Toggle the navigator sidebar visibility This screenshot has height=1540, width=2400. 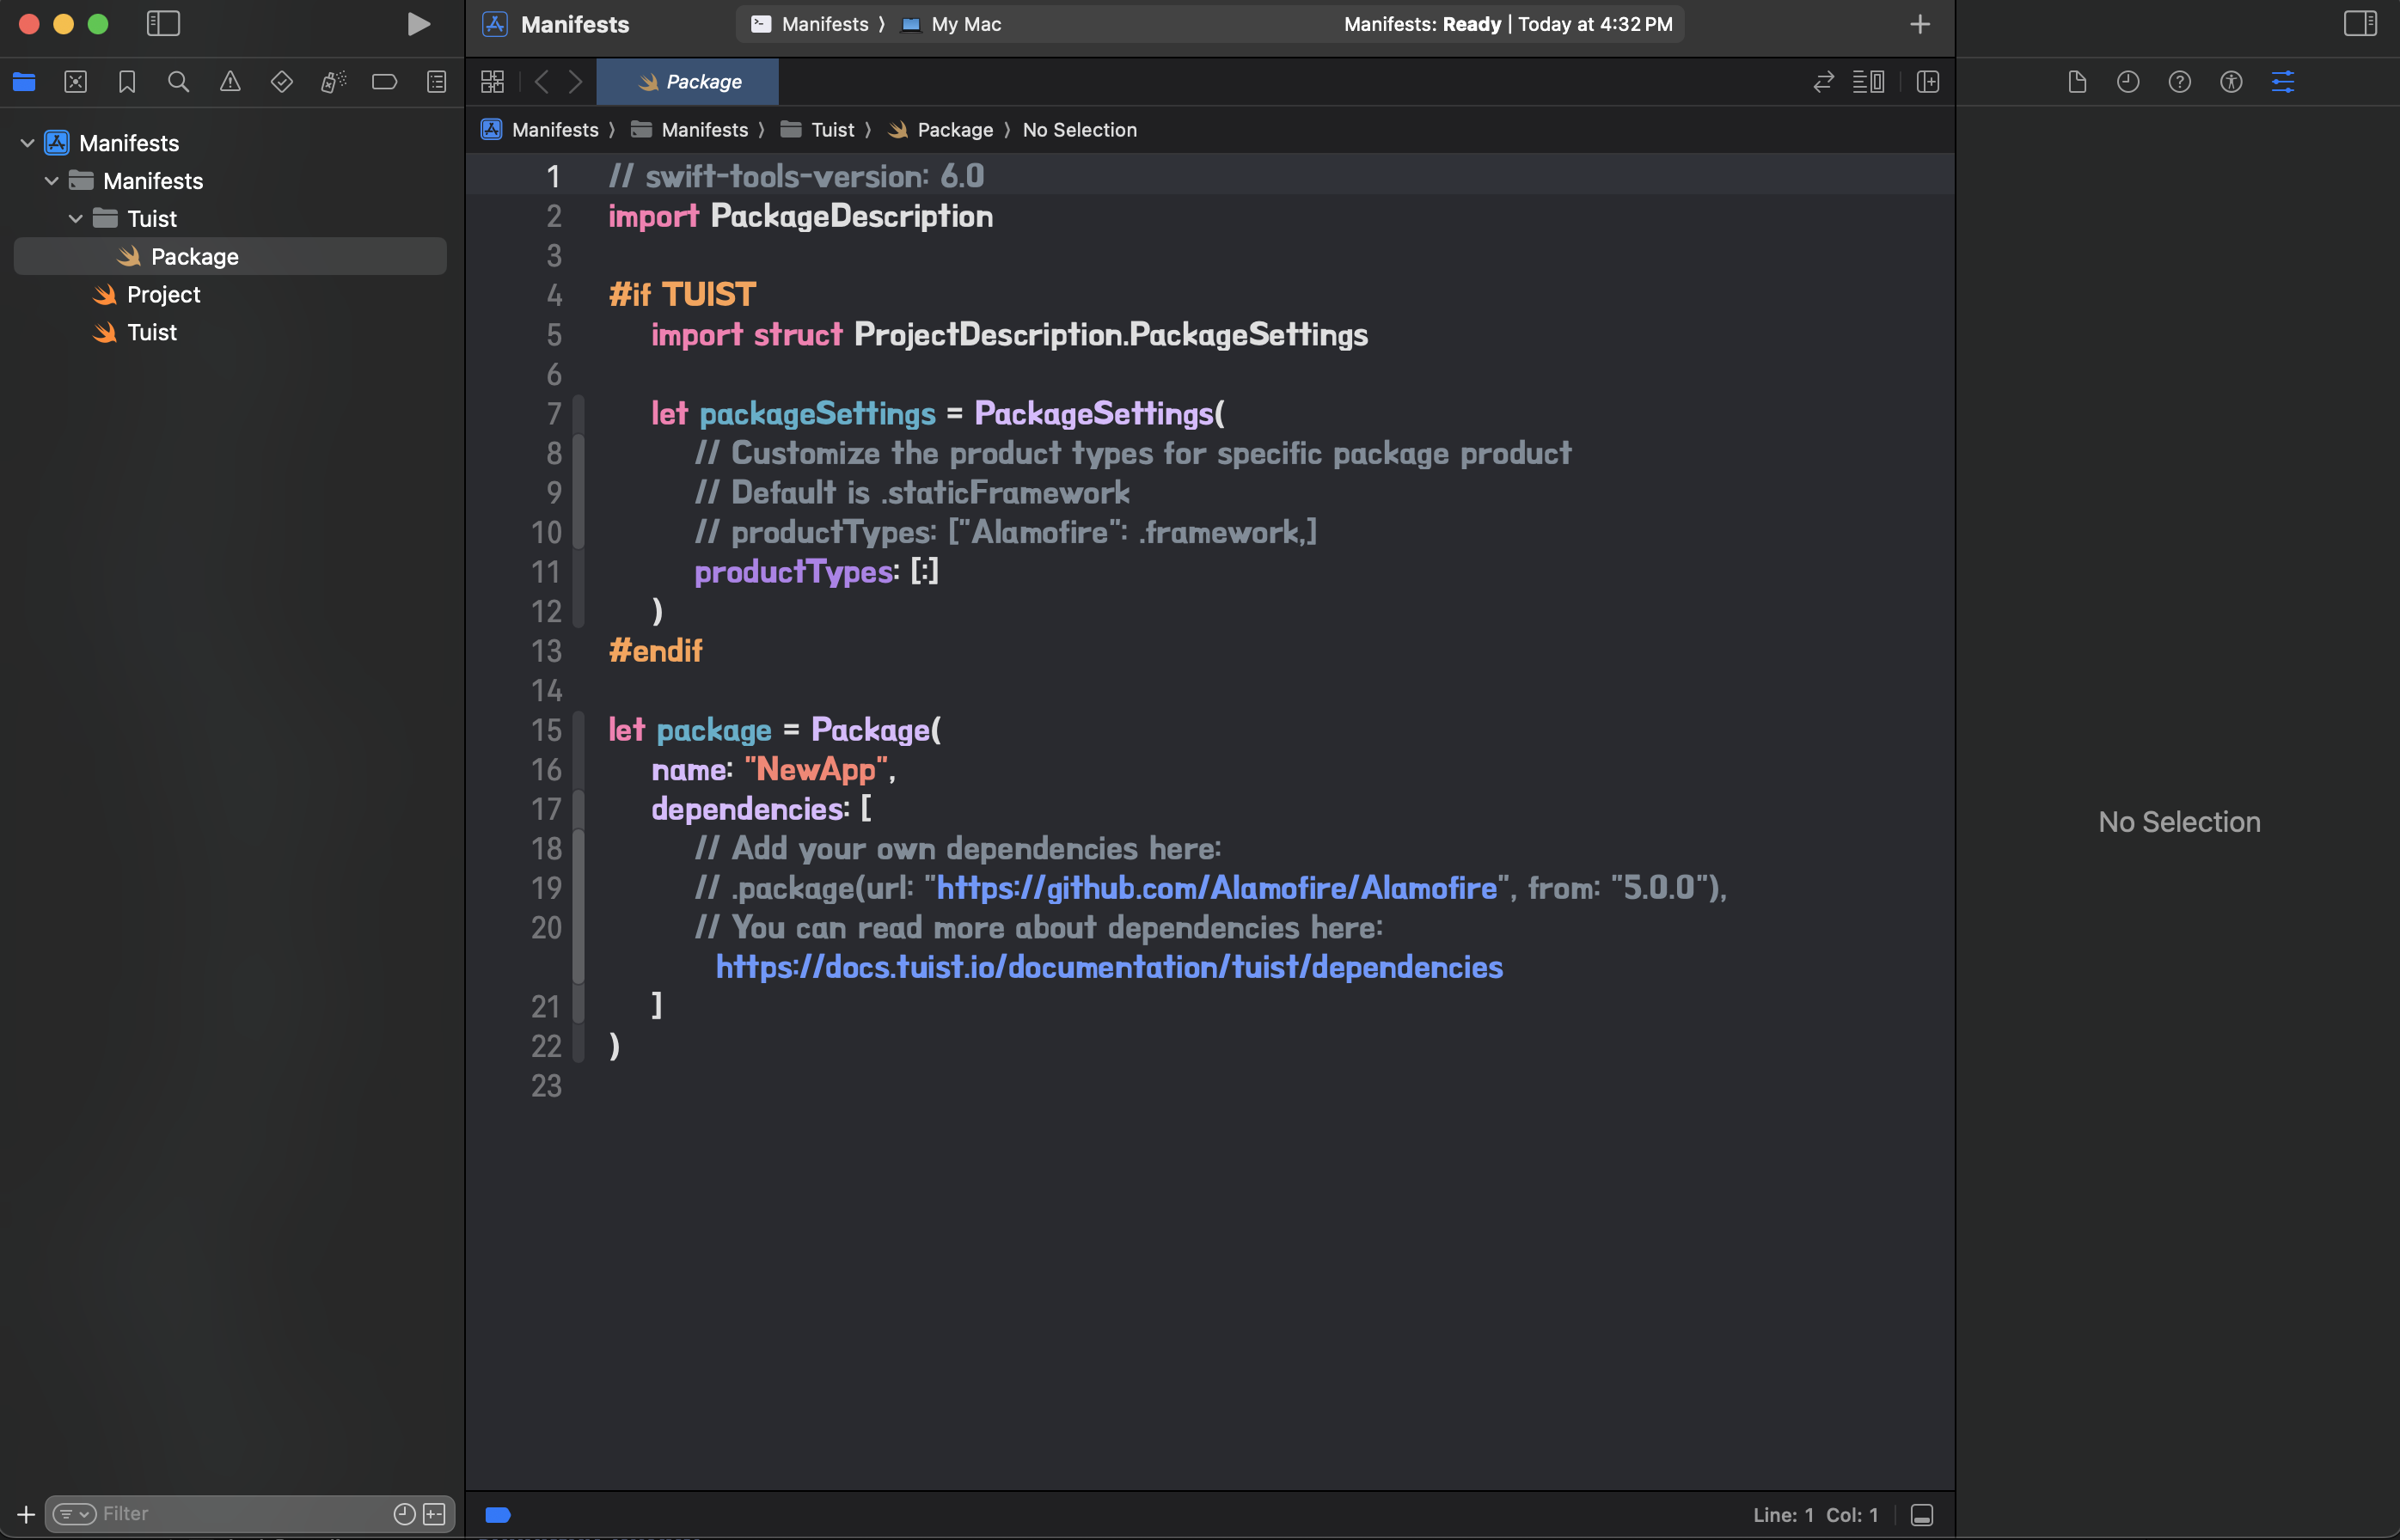[x=163, y=24]
